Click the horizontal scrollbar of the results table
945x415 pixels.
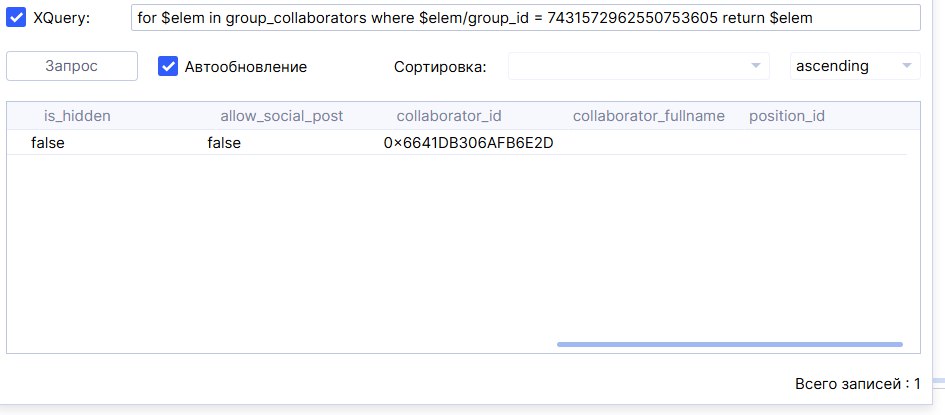point(729,344)
